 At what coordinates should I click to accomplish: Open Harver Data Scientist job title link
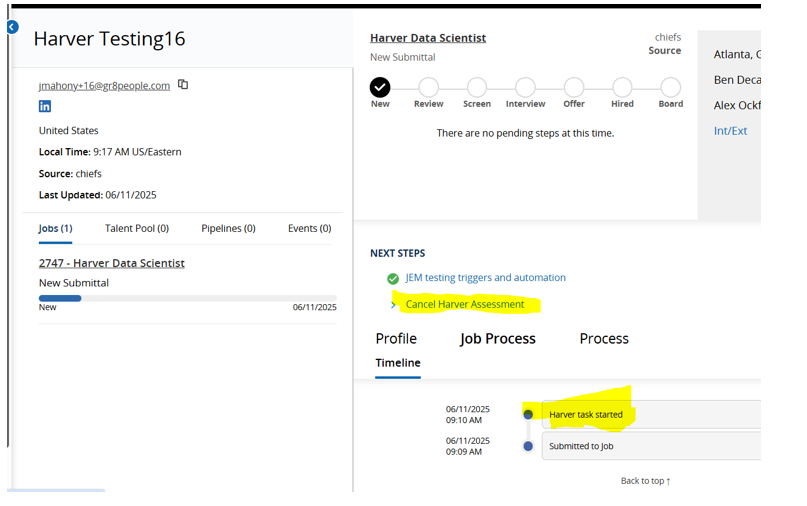tap(428, 38)
